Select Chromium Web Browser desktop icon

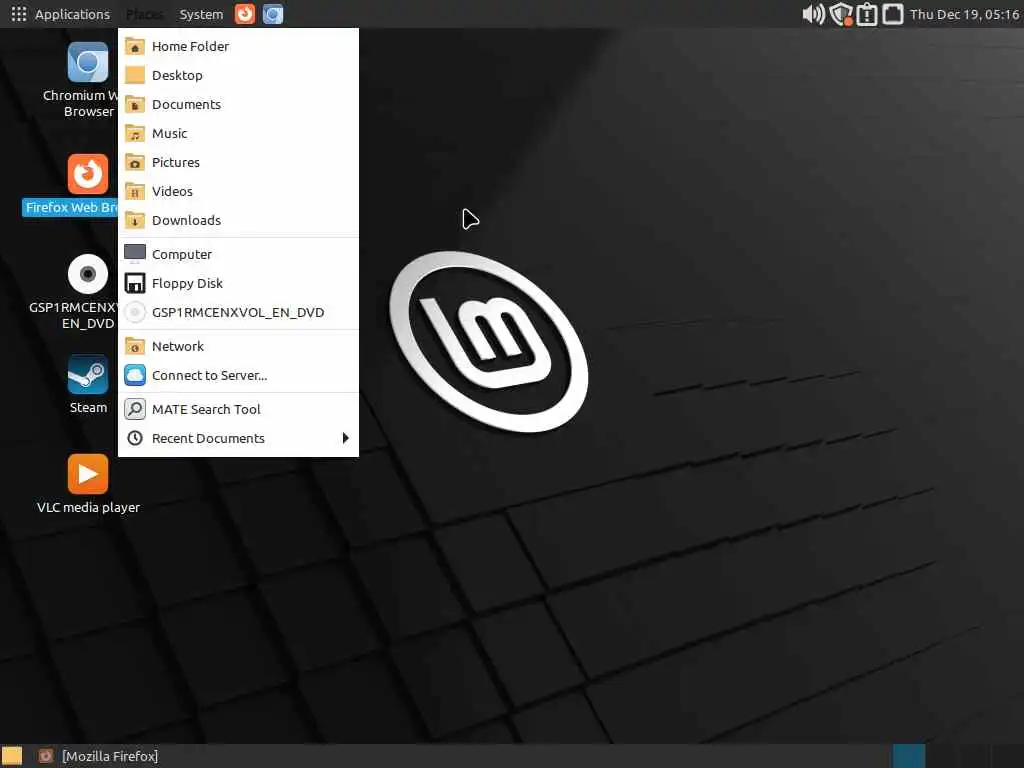click(x=88, y=63)
